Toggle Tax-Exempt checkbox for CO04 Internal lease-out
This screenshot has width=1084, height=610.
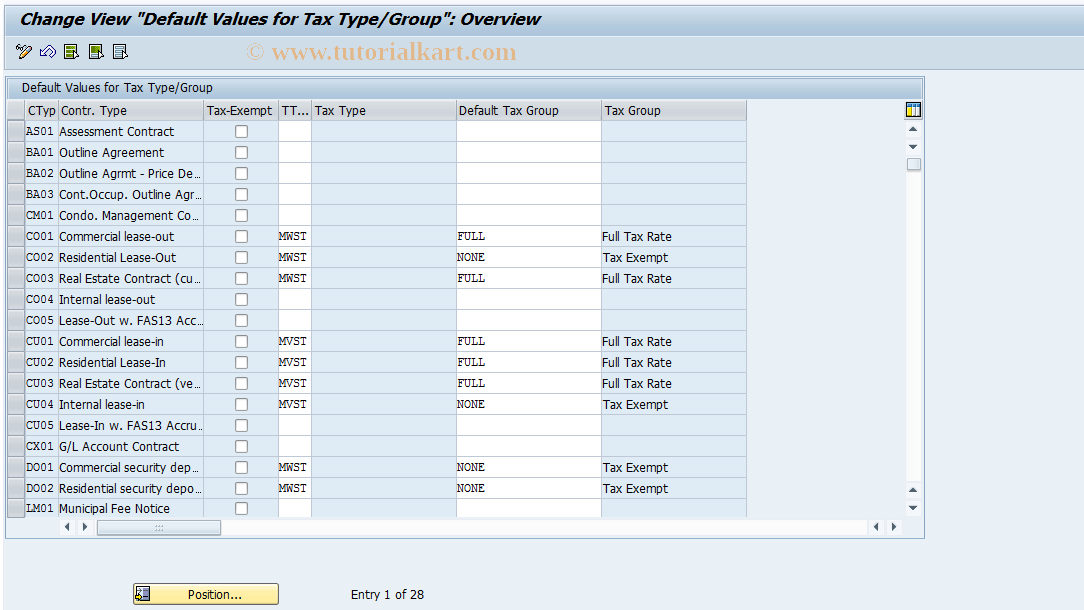click(241, 299)
